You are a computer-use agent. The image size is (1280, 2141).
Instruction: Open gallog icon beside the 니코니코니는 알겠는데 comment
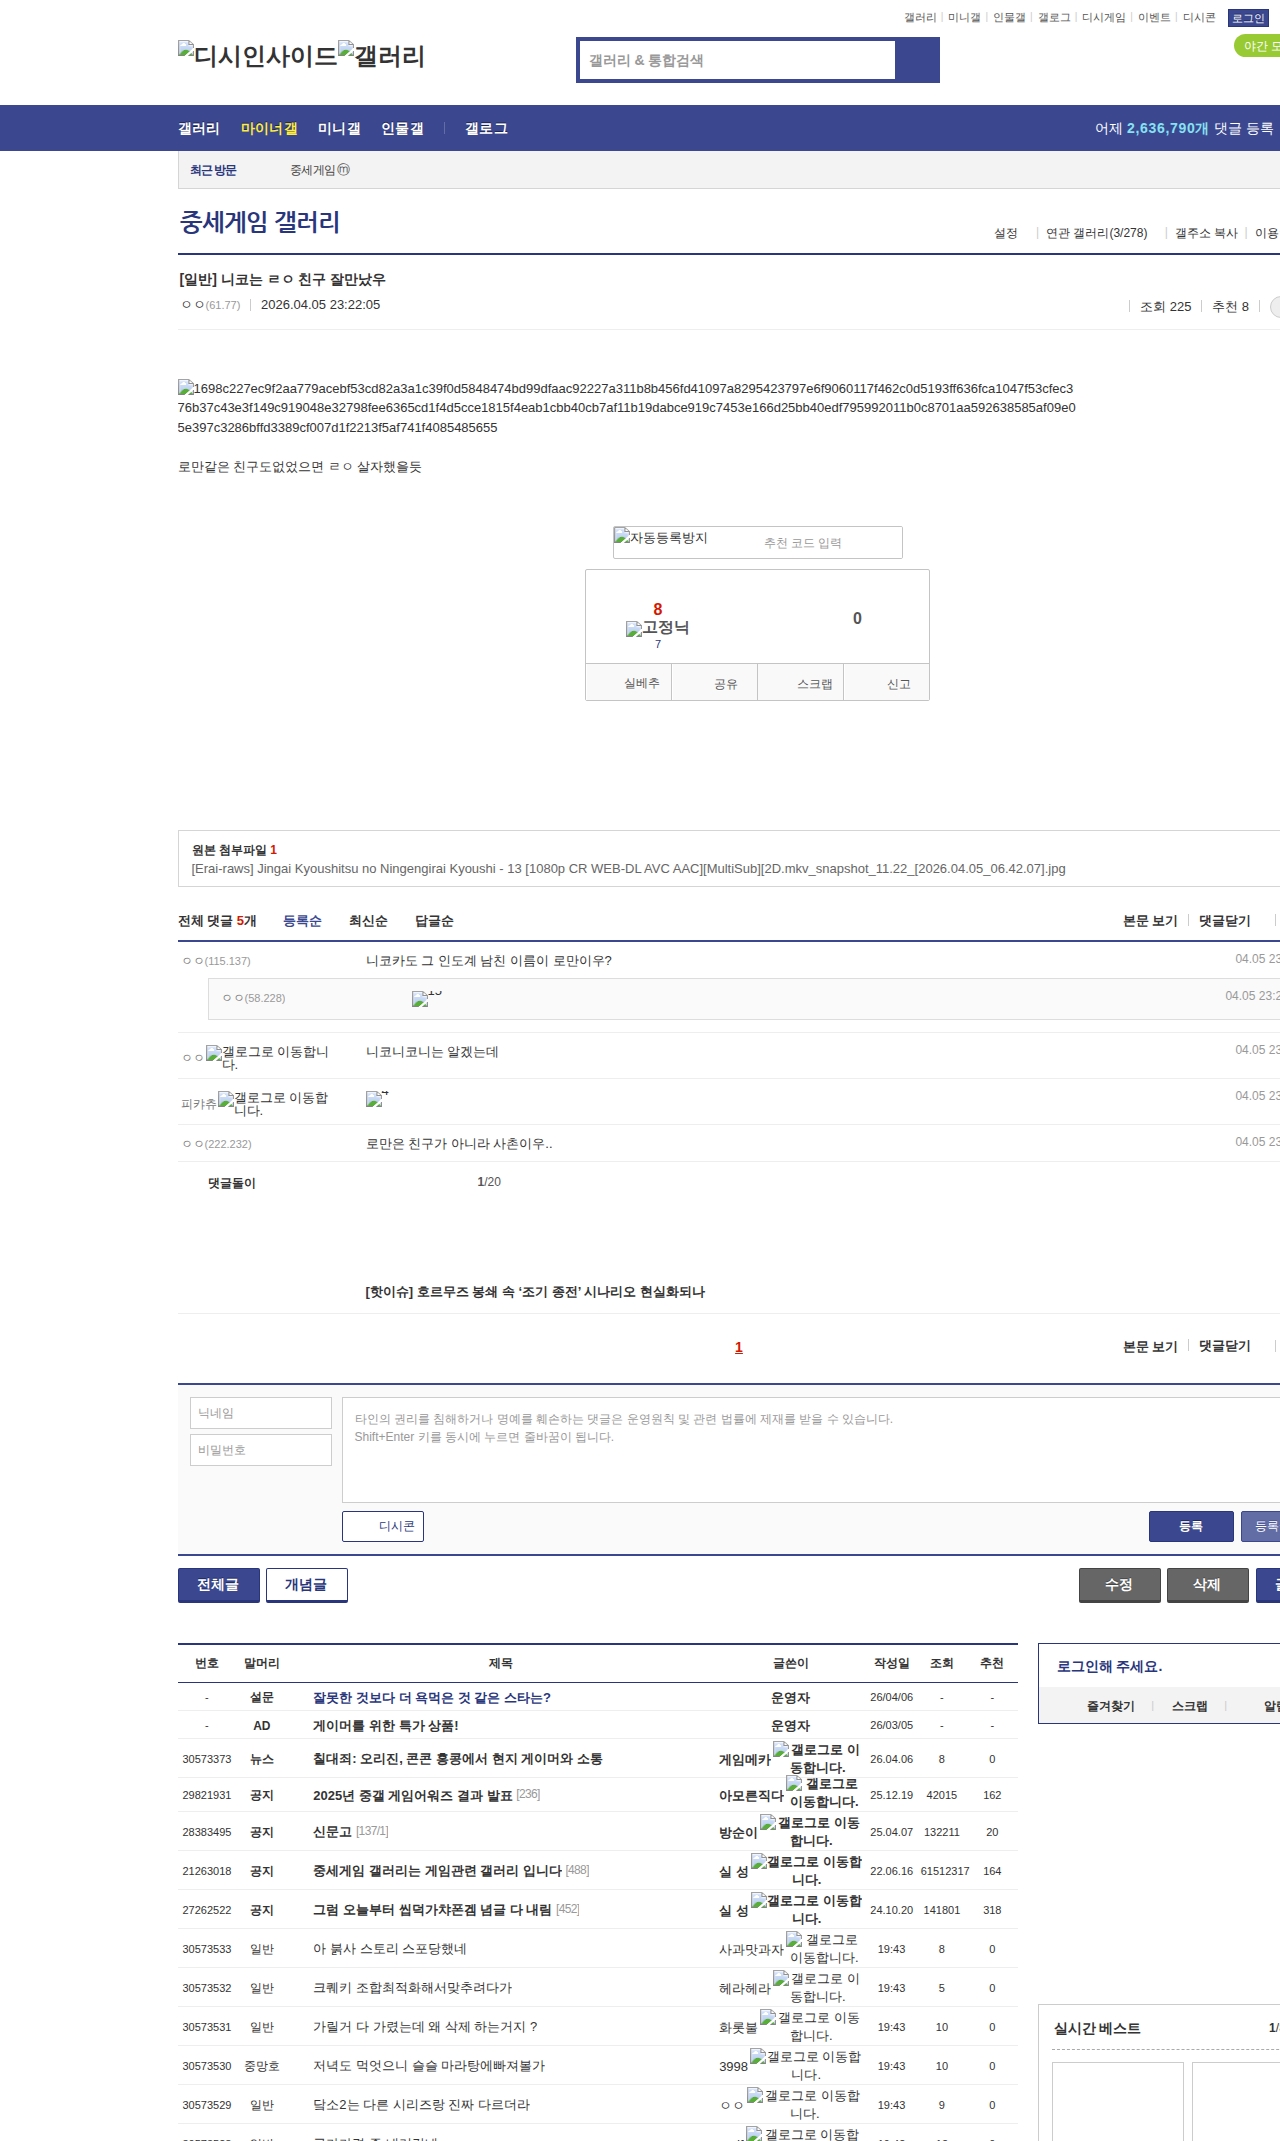point(267,1058)
